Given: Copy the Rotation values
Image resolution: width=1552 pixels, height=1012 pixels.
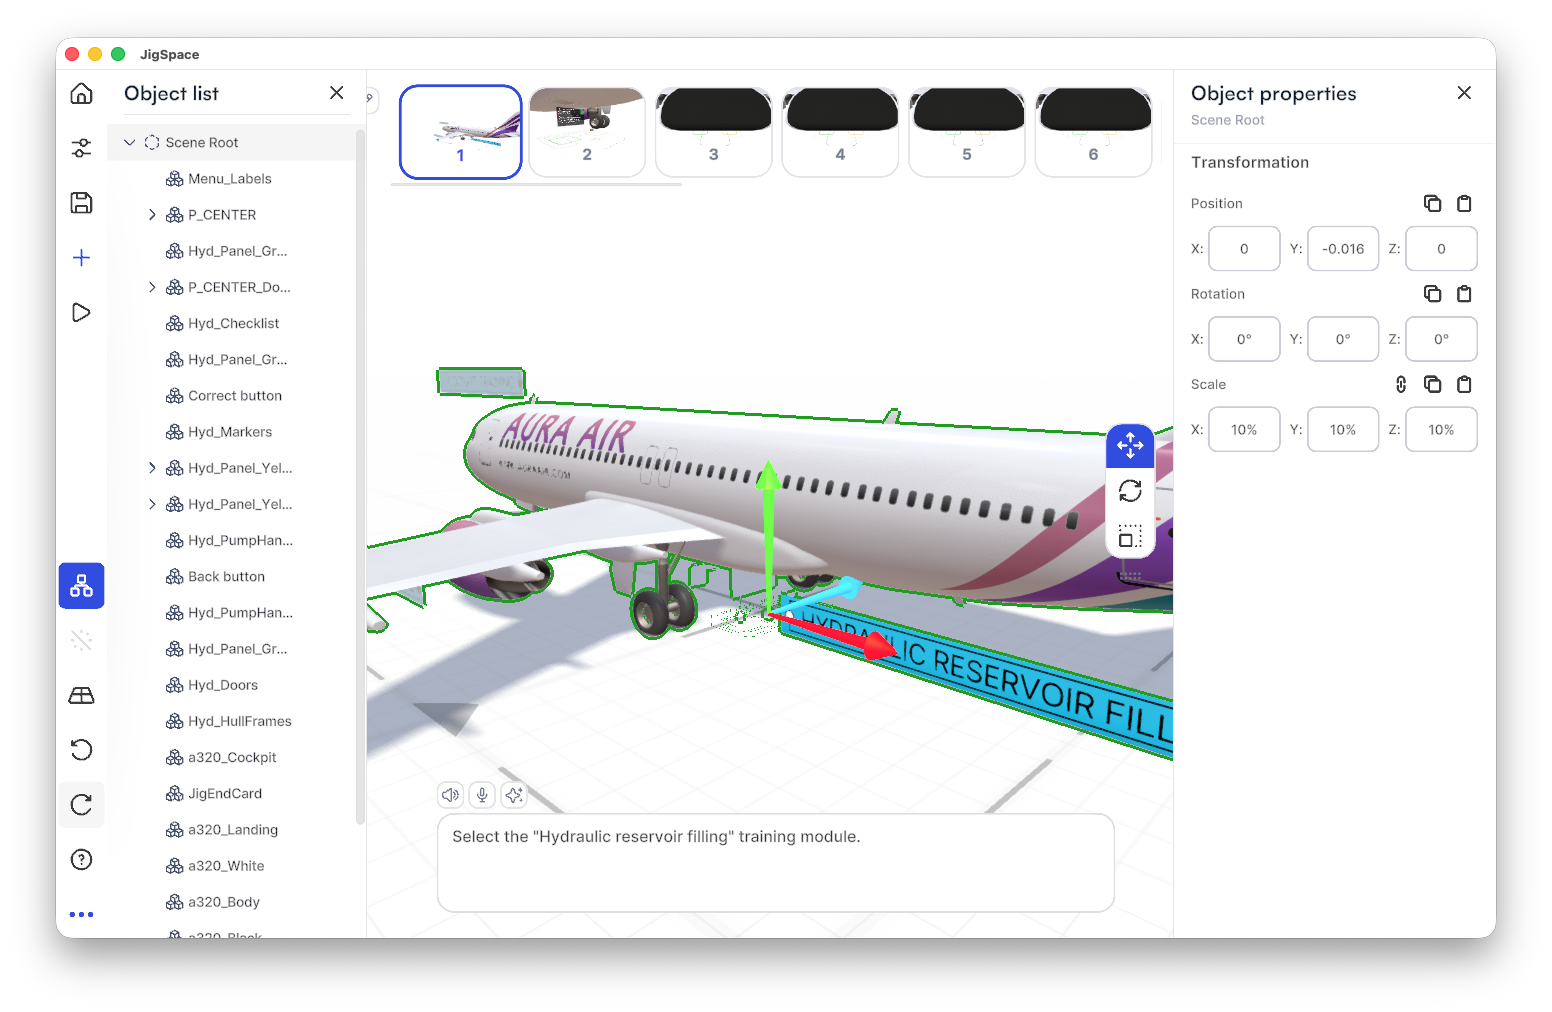Looking at the screenshot, I should click(1433, 294).
